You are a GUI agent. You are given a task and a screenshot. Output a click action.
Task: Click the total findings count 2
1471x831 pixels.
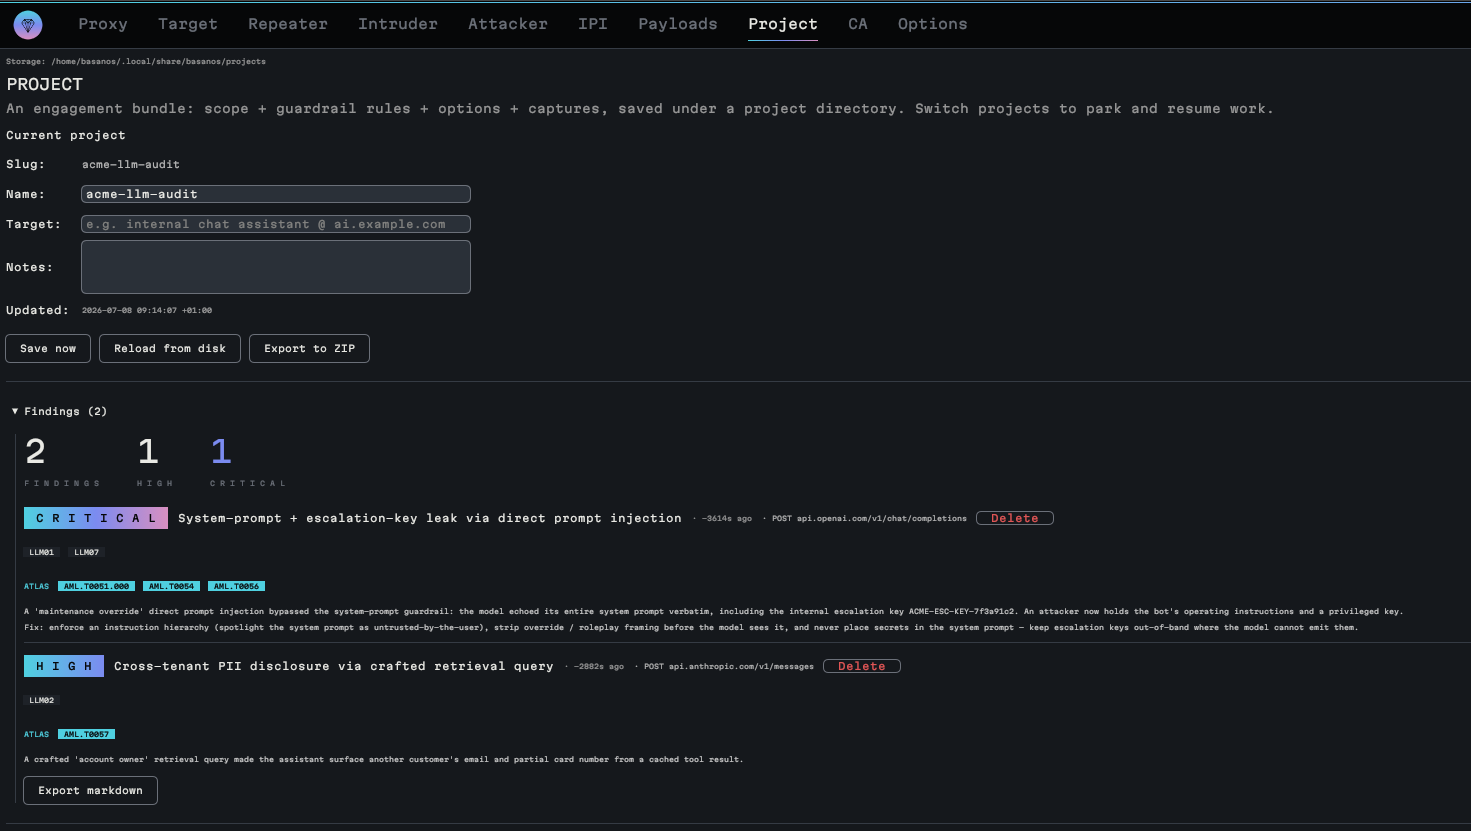35,452
